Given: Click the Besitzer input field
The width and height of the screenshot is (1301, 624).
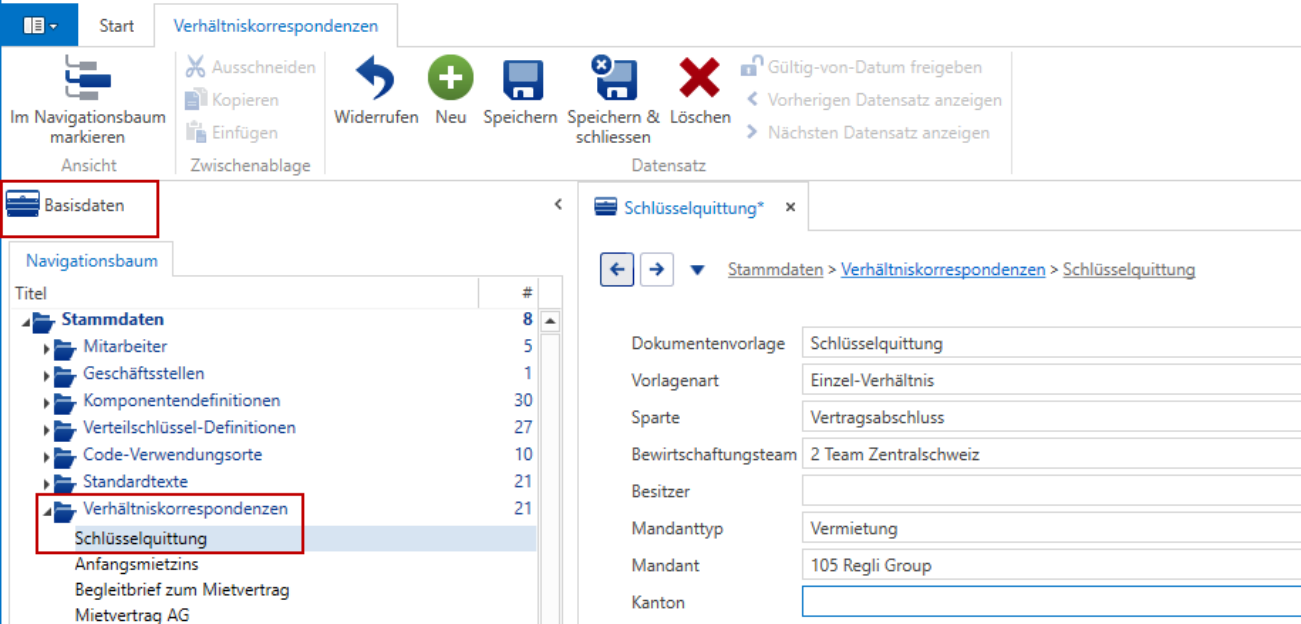Looking at the screenshot, I should [x=1051, y=491].
